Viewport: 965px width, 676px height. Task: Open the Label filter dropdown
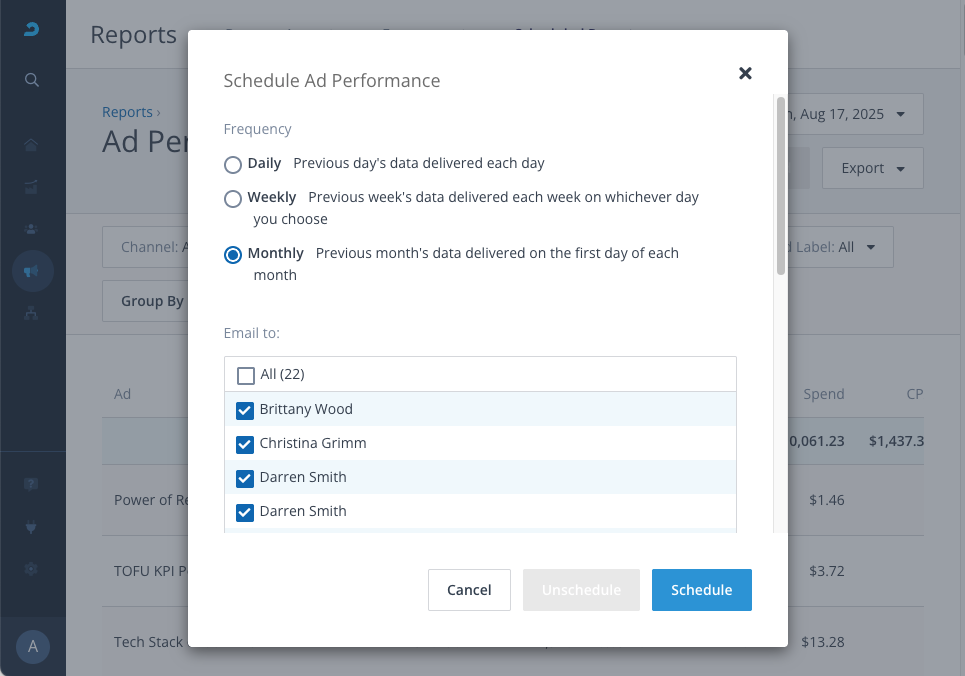pos(842,247)
